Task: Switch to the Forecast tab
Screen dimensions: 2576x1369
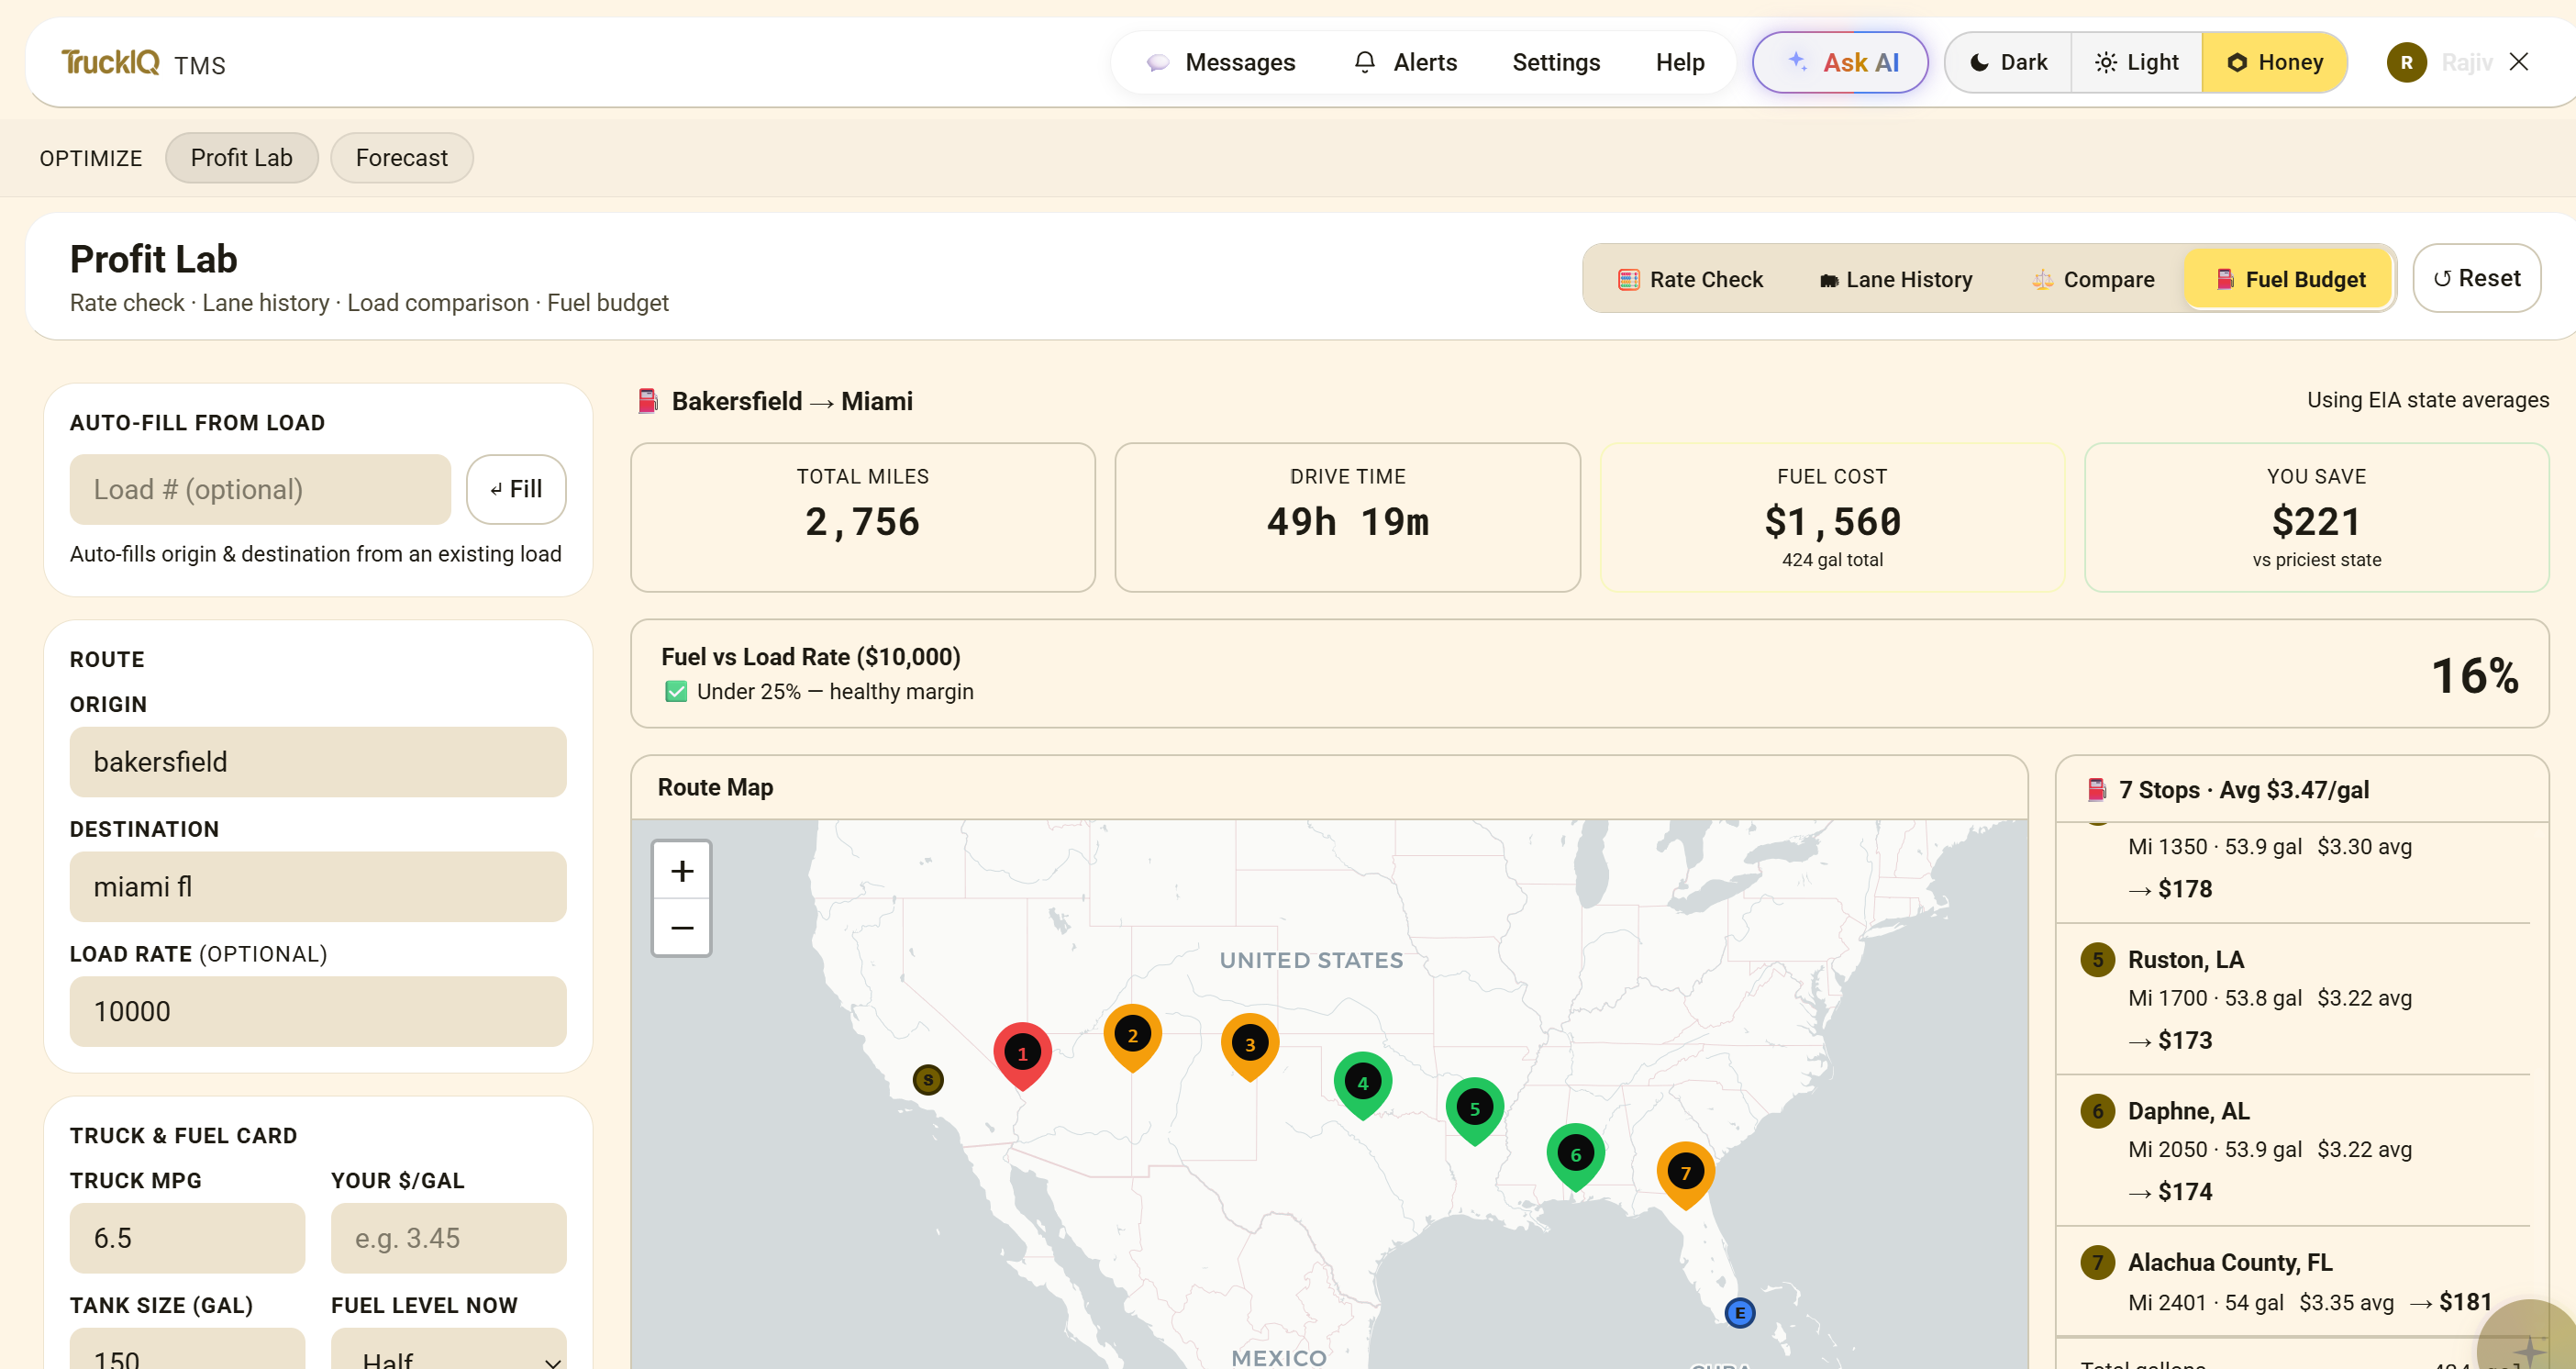Action: pos(402,158)
